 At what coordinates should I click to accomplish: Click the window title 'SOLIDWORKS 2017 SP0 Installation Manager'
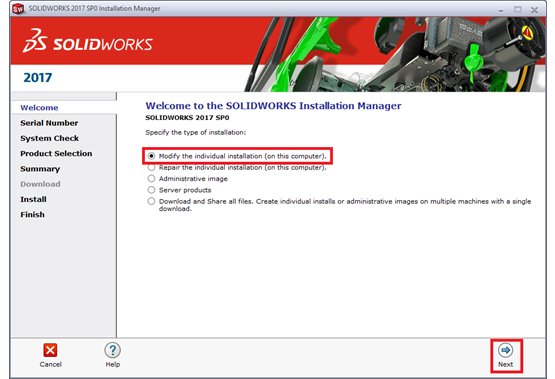click(x=94, y=8)
